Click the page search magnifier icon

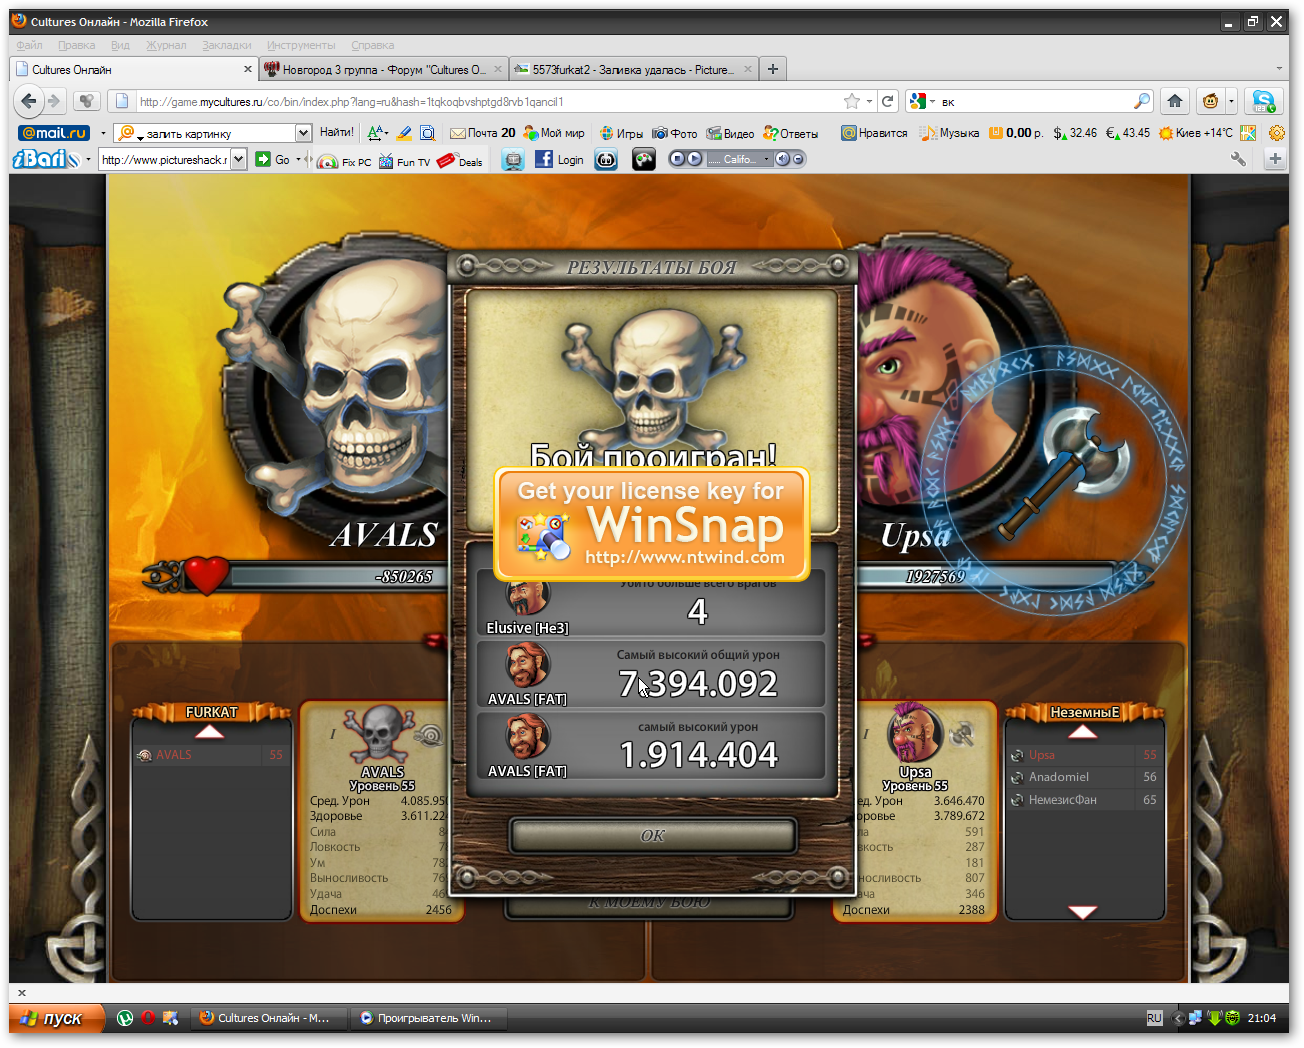pos(427,133)
